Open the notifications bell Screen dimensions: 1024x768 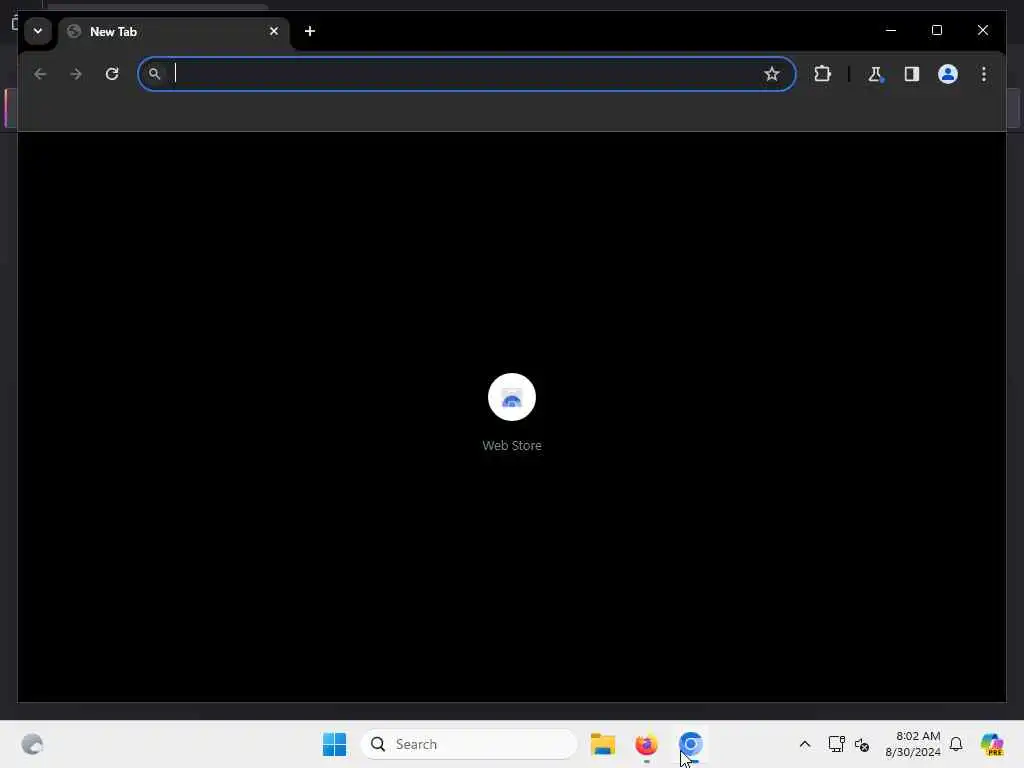click(956, 744)
